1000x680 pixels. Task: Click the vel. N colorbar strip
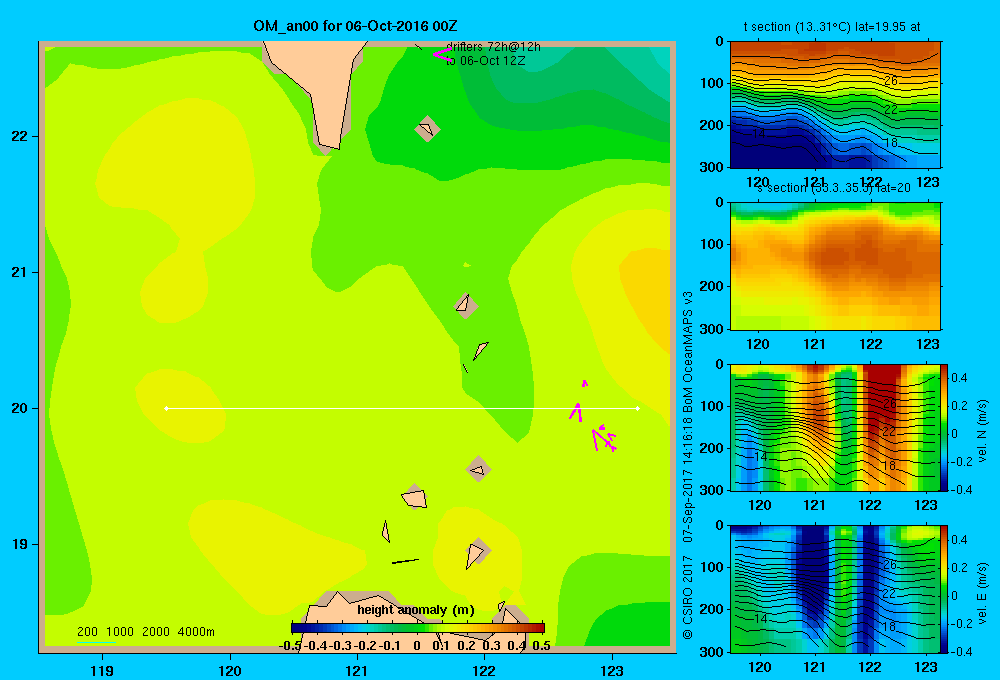[945, 427]
